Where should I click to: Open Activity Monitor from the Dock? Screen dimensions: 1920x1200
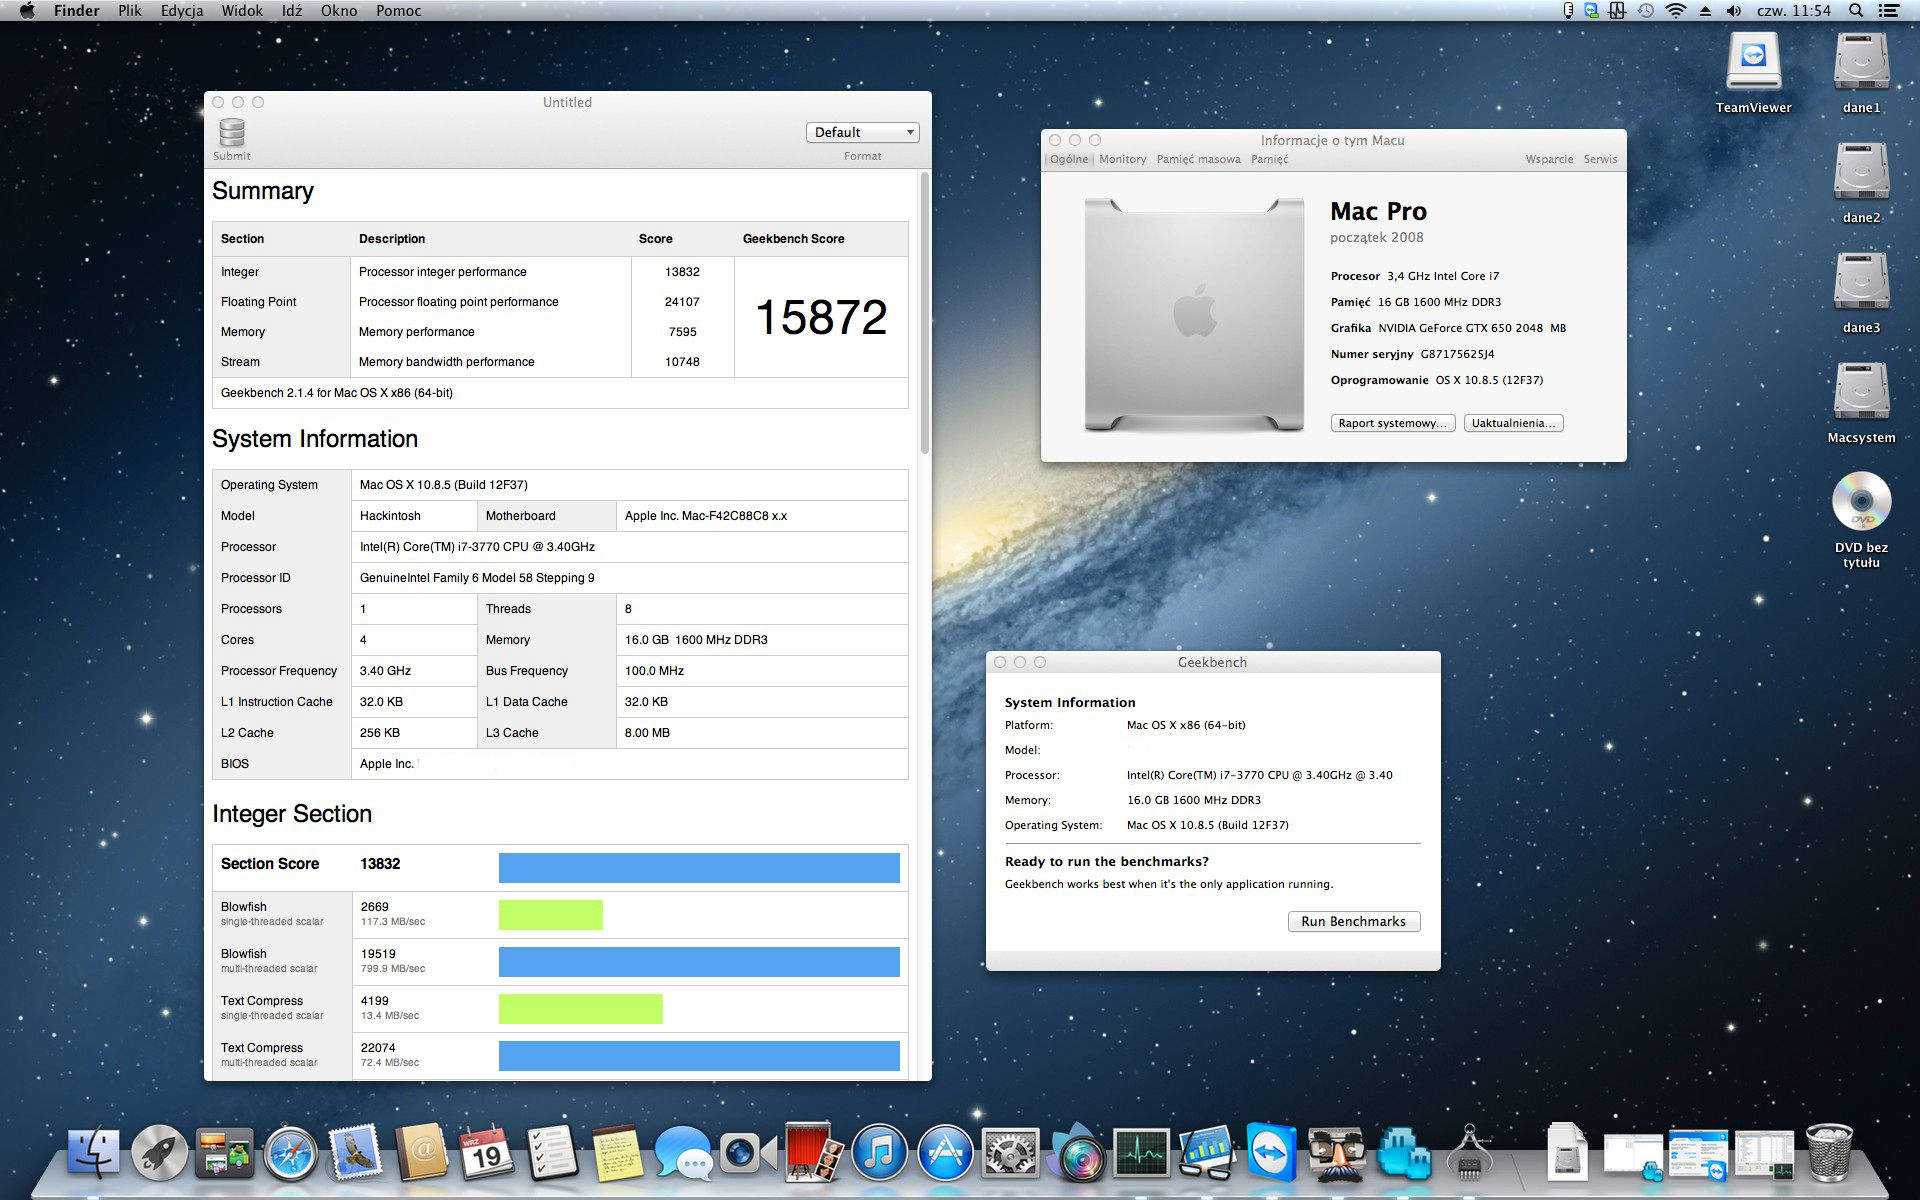pos(1142,1153)
